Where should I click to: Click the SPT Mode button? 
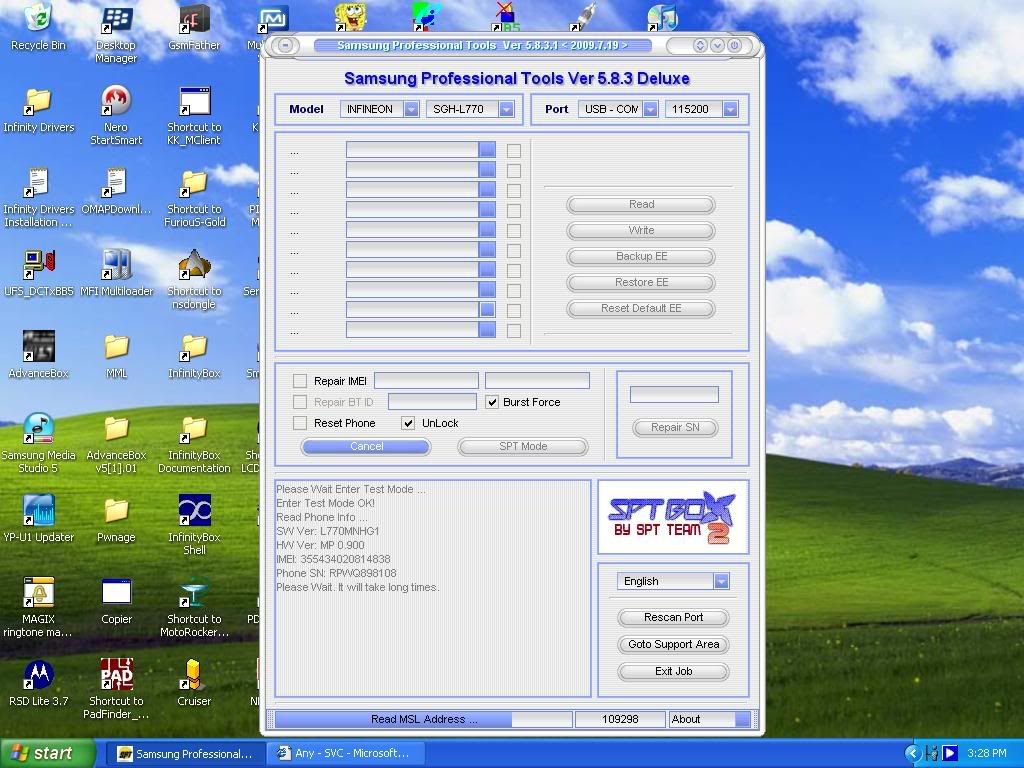522,446
